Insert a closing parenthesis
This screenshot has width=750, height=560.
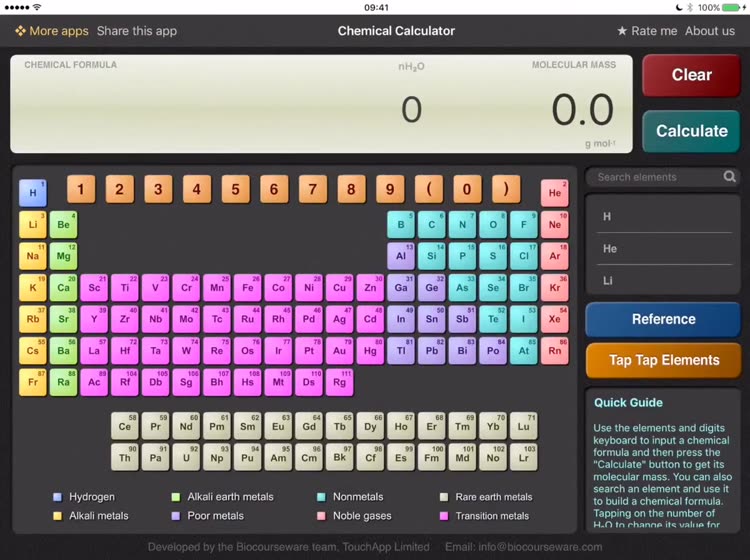506,189
